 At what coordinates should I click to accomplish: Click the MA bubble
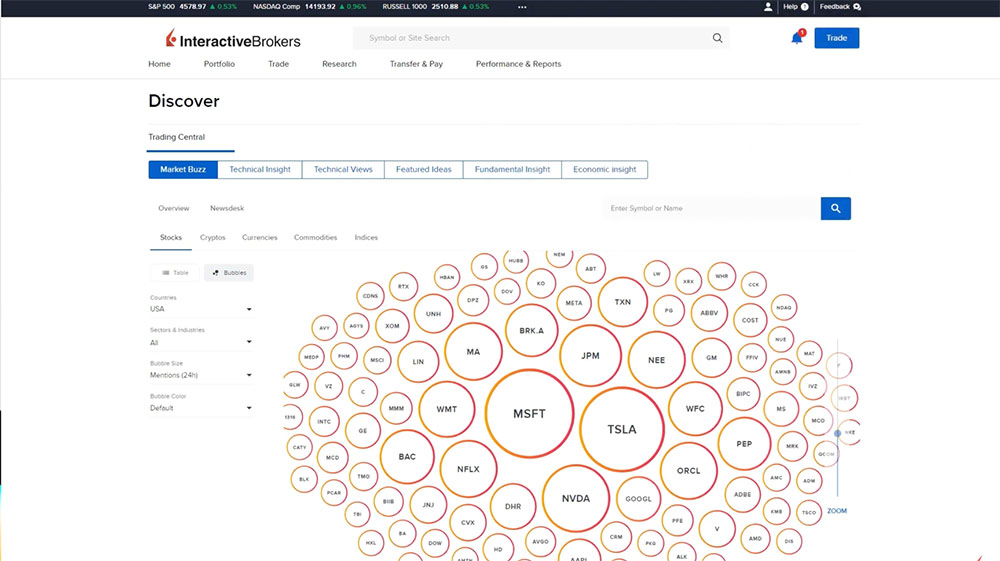point(473,352)
